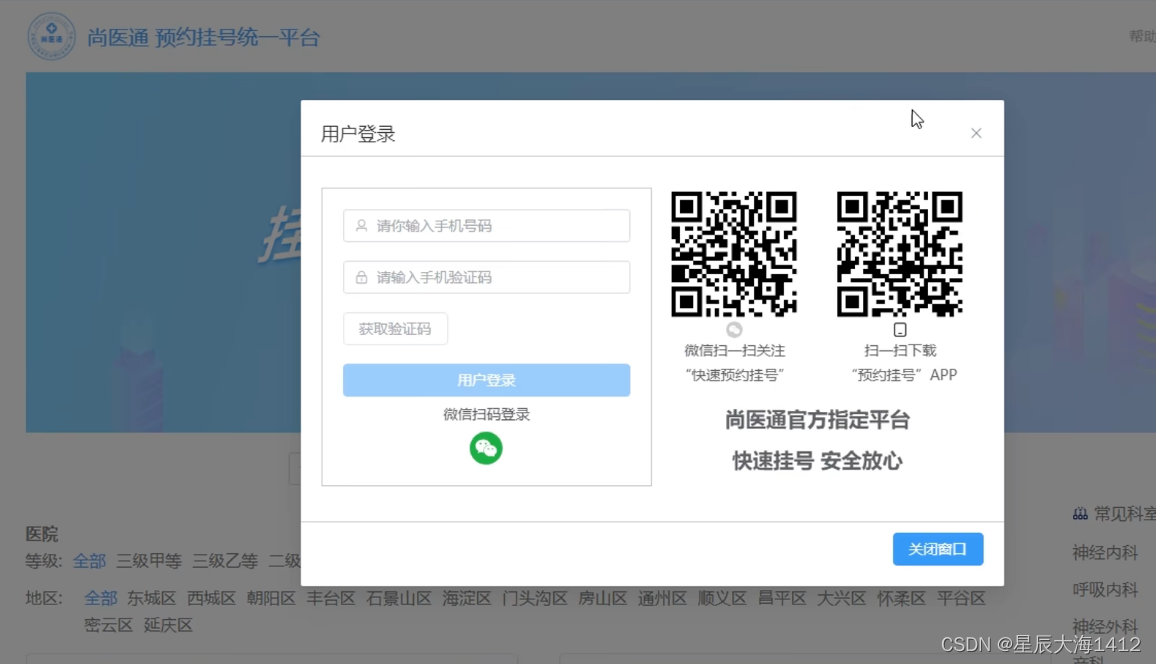Click the phone icon under right QR code
Viewport: 1156px width, 664px height.
pyautogui.click(x=899, y=329)
